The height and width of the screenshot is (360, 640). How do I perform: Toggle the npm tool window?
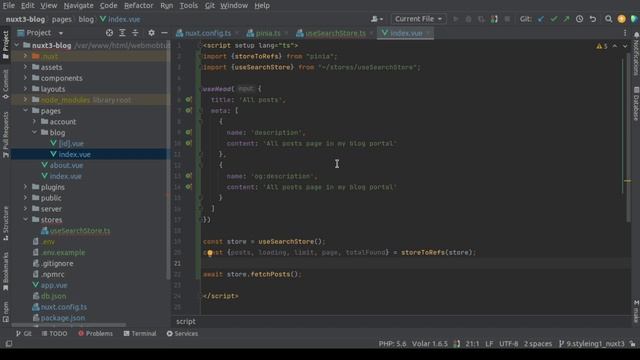coord(5,312)
